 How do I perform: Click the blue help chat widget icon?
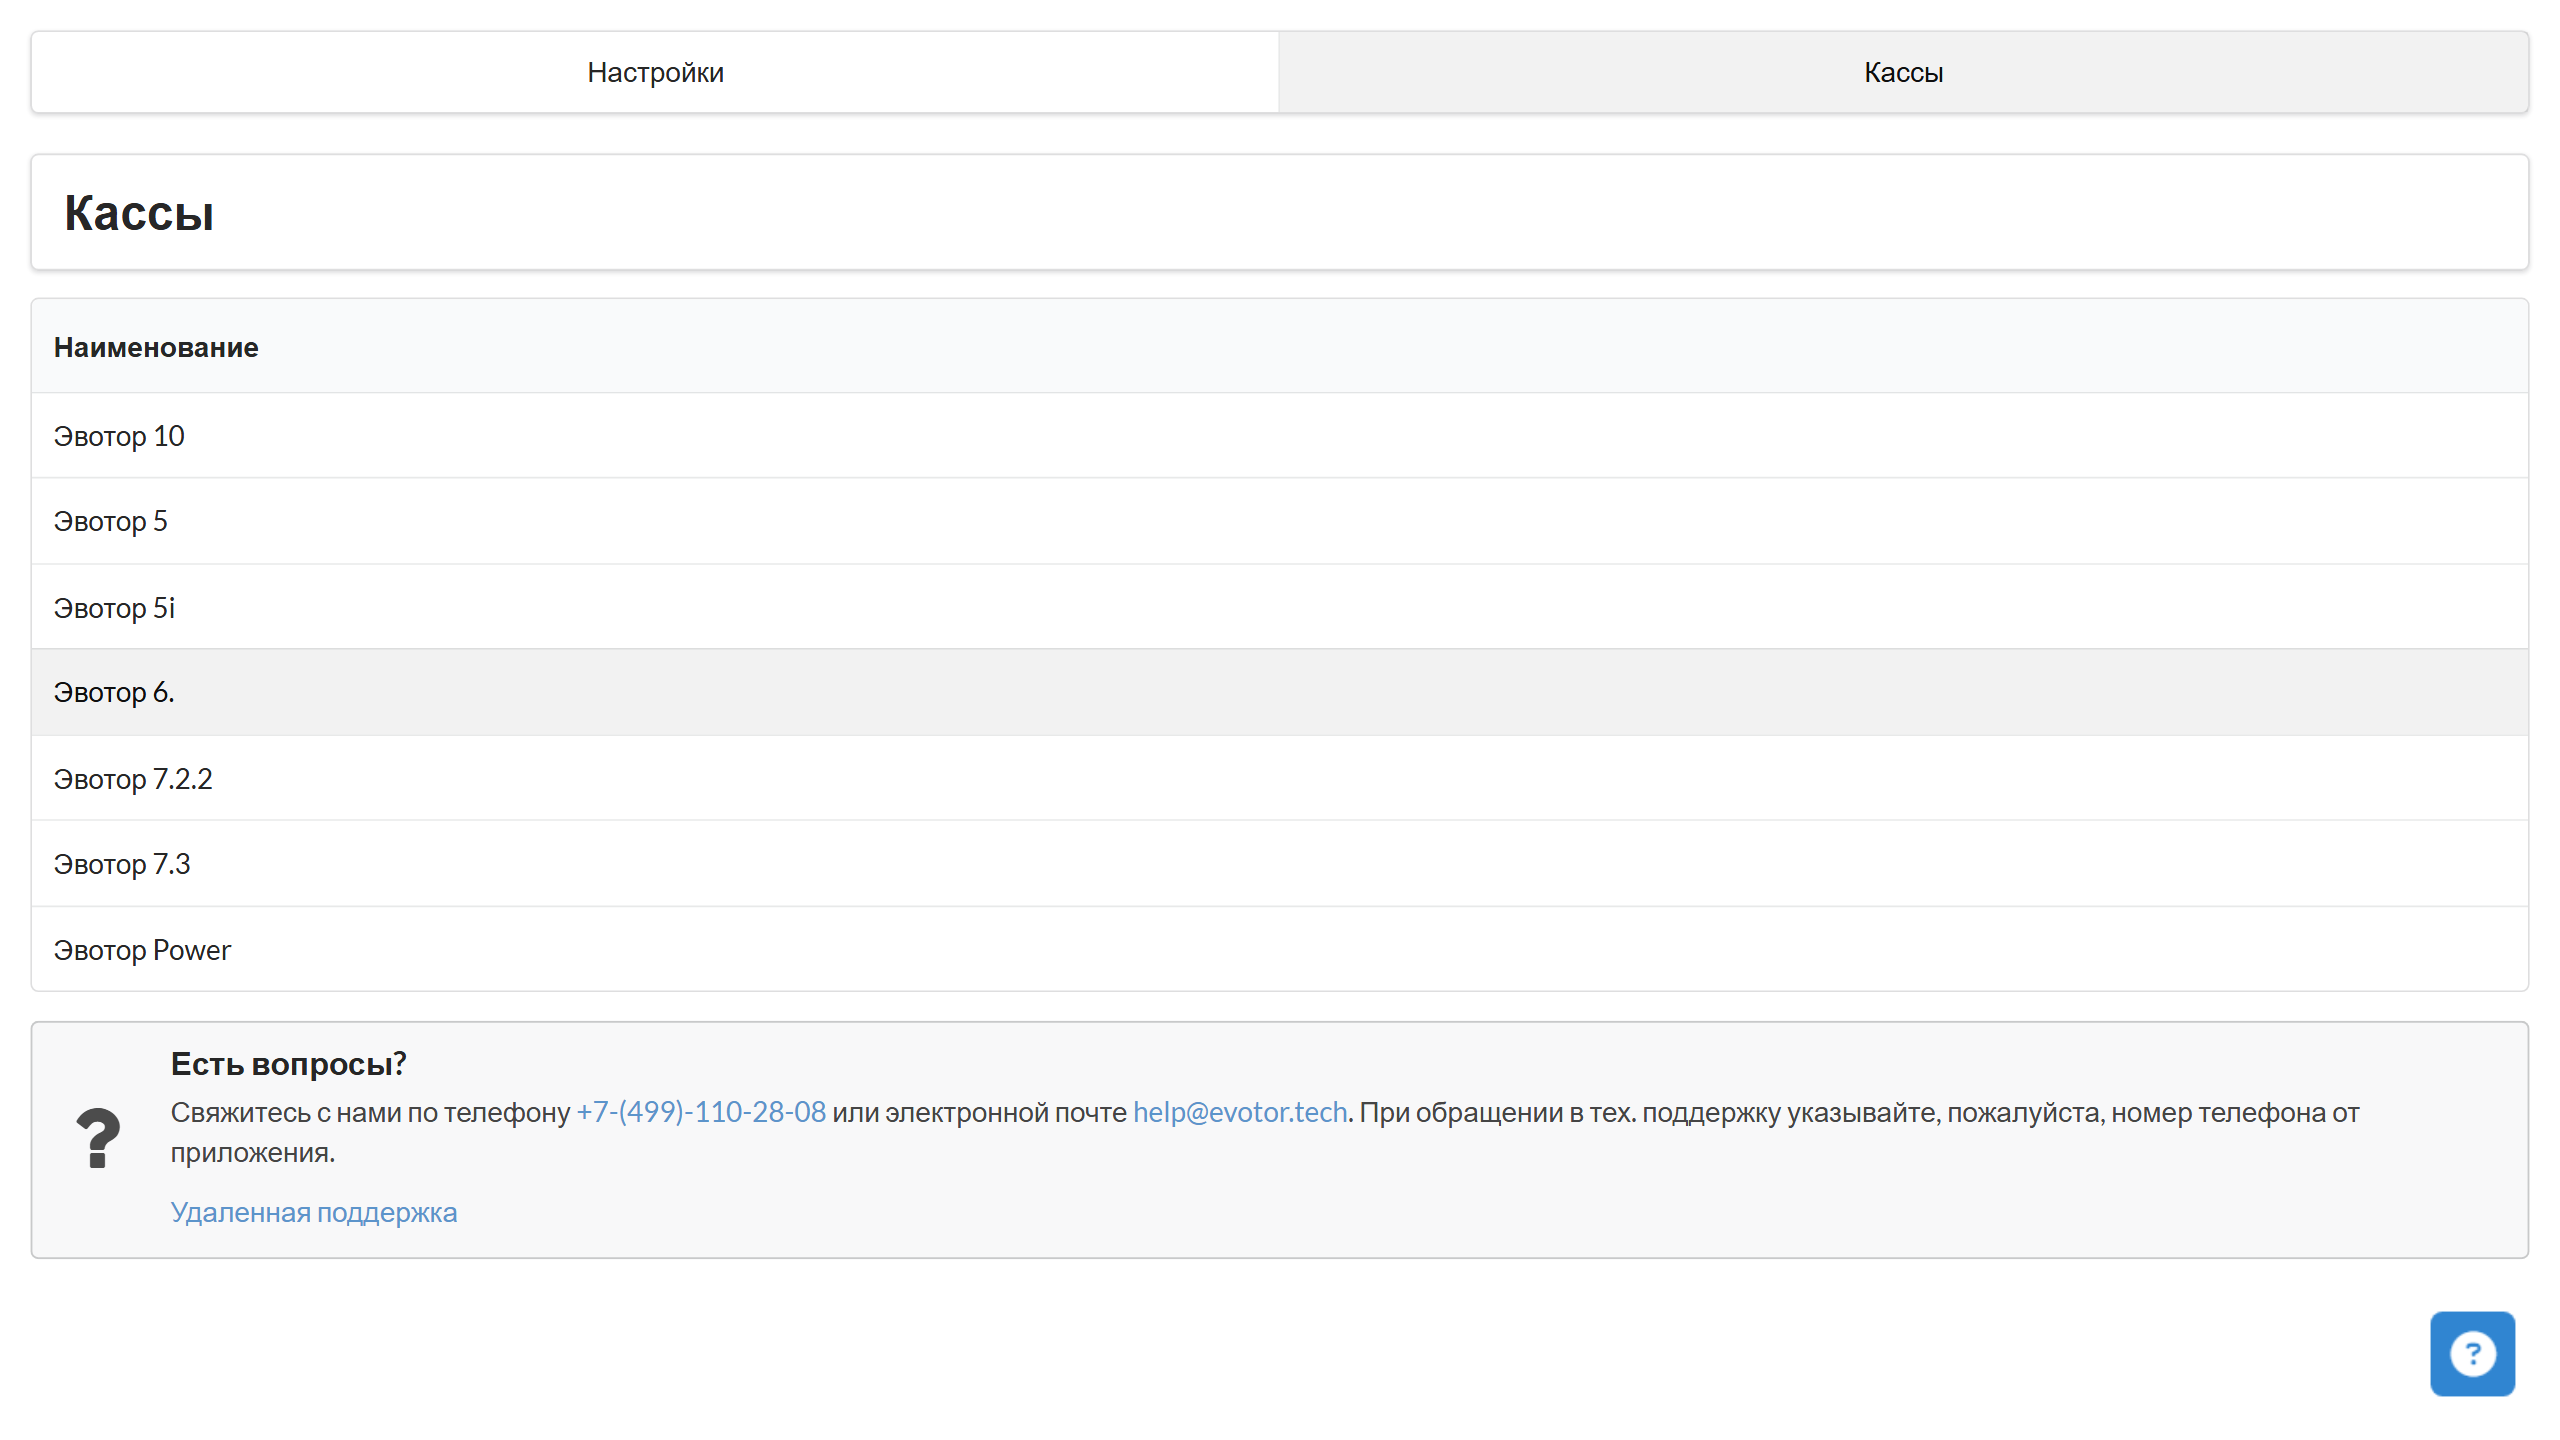tap(2471, 1353)
